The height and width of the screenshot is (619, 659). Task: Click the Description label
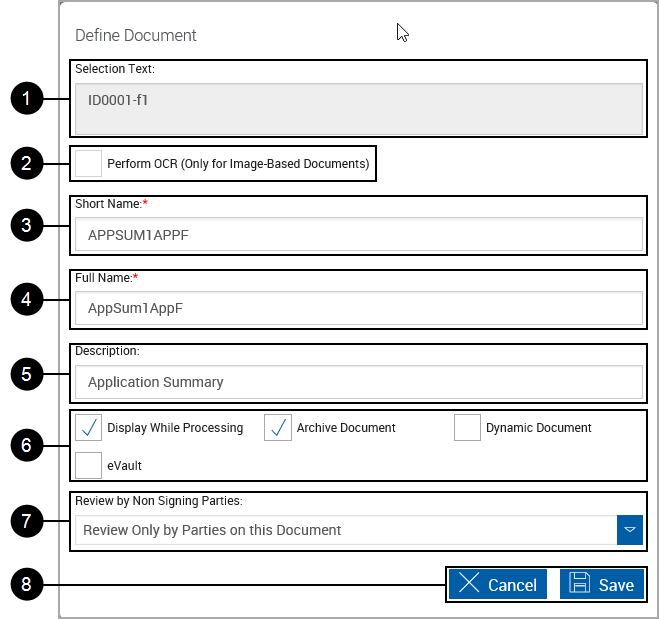[107, 351]
